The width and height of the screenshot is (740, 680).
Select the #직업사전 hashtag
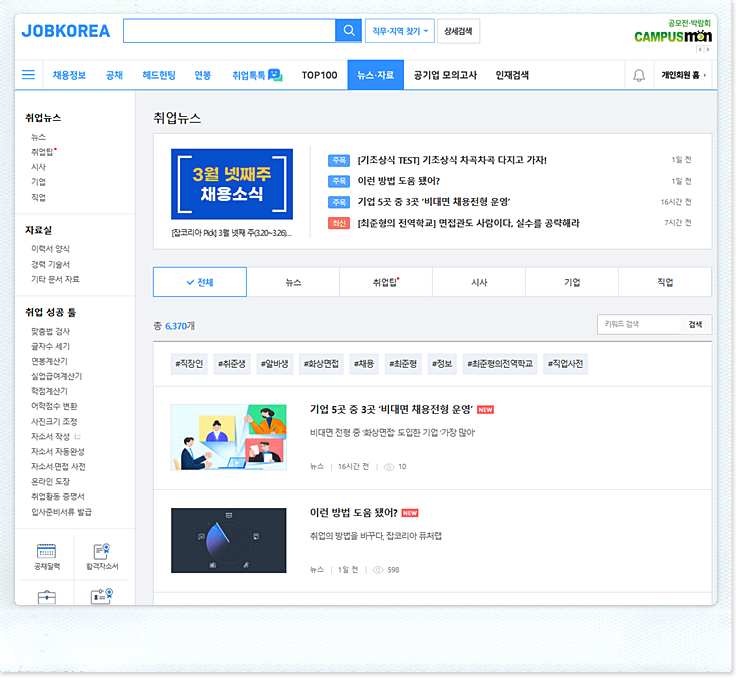tap(566, 364)
